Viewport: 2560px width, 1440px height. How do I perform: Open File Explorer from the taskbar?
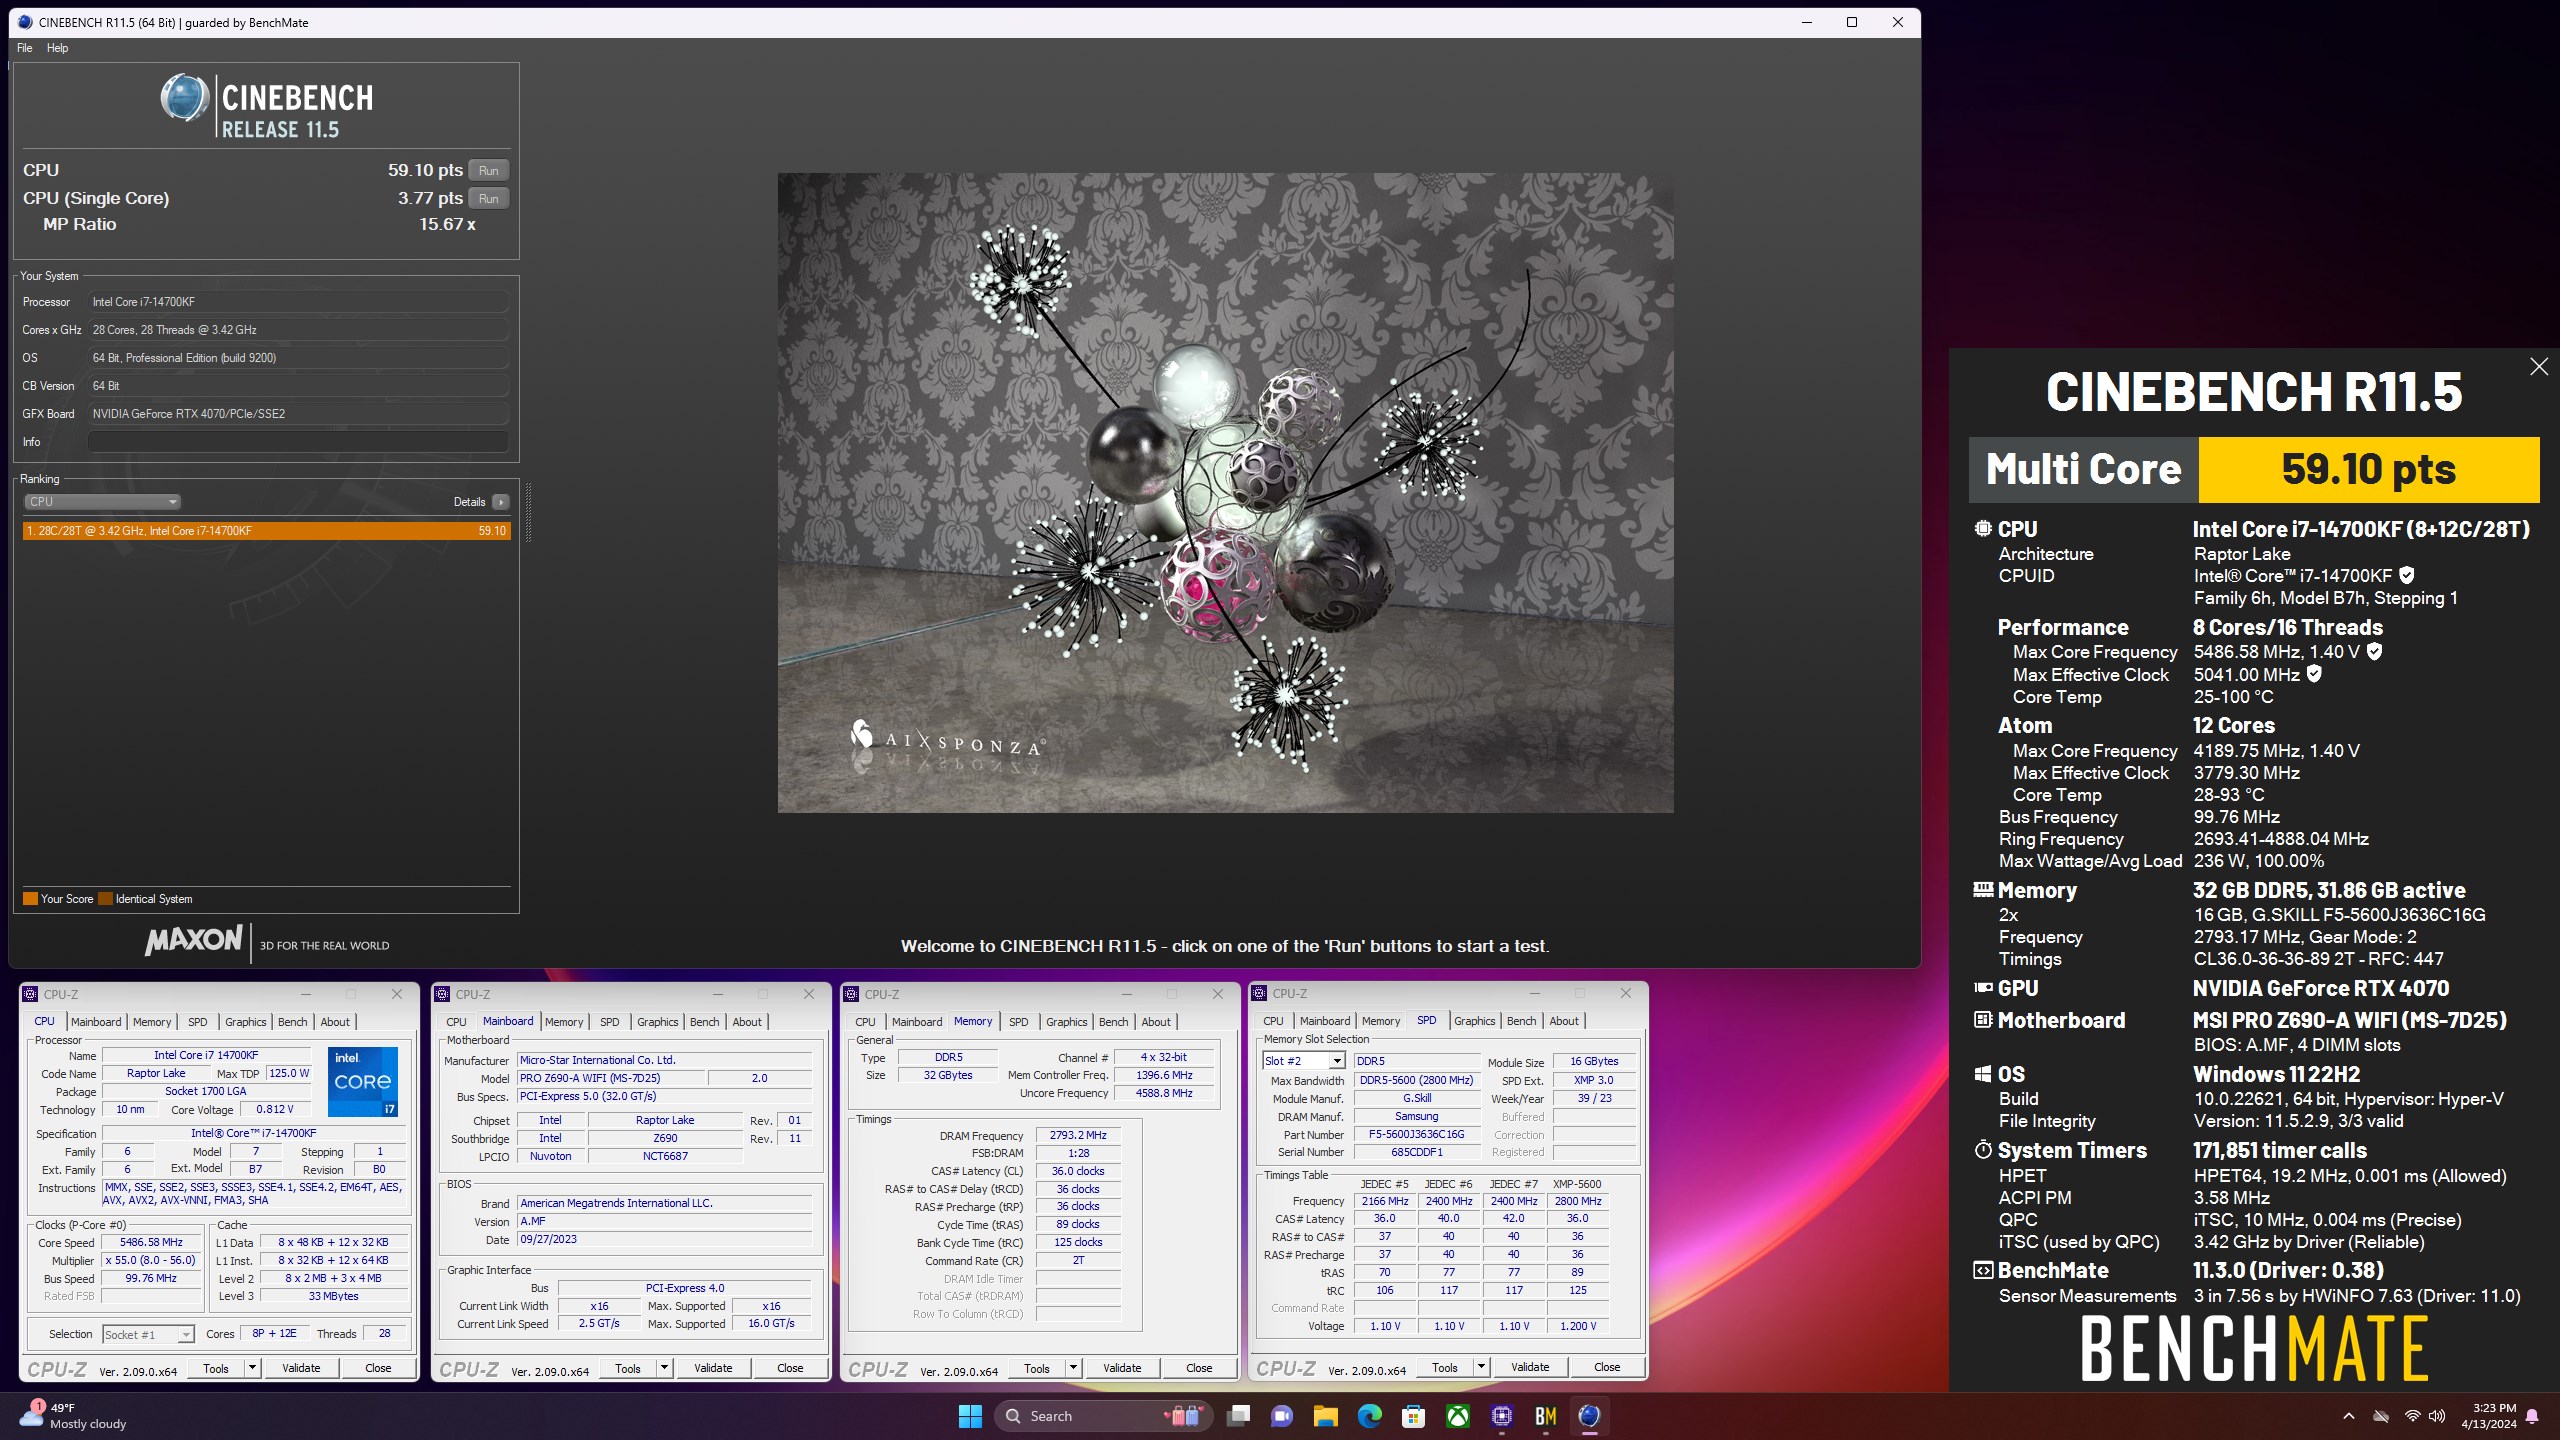[x=1326, y=1416]
